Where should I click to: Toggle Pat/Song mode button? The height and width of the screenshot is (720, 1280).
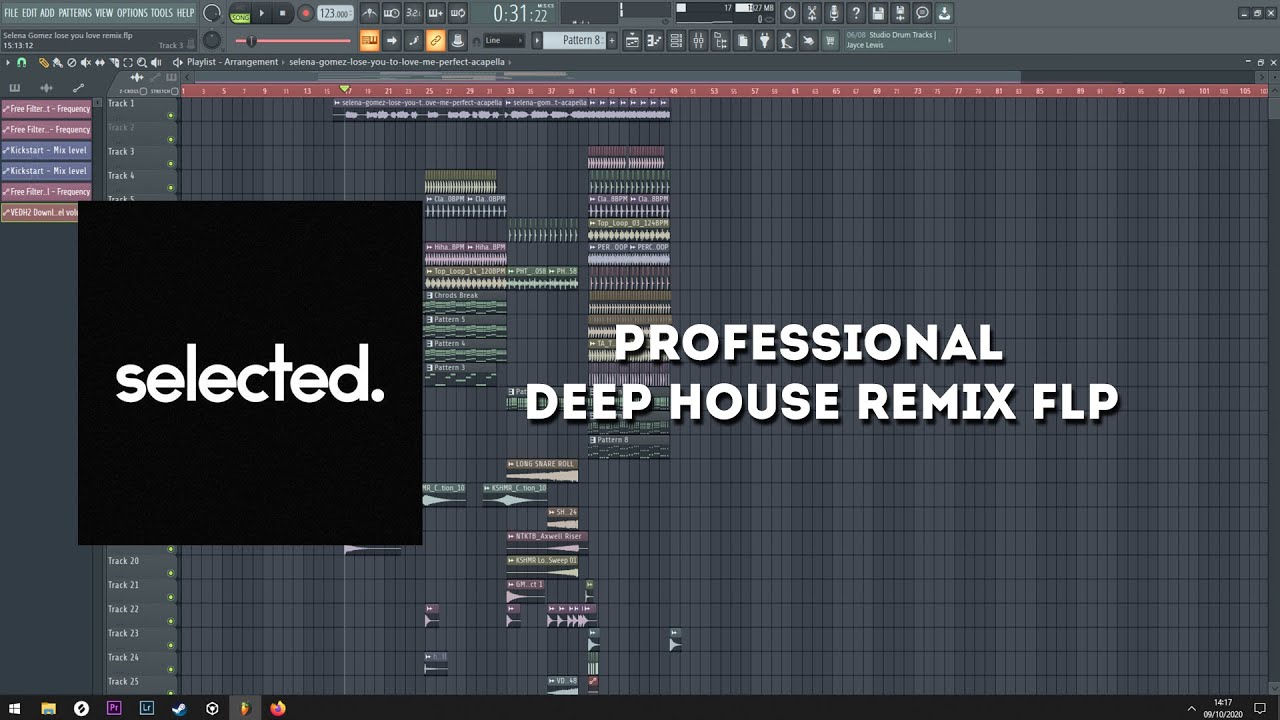coord(240,13)
